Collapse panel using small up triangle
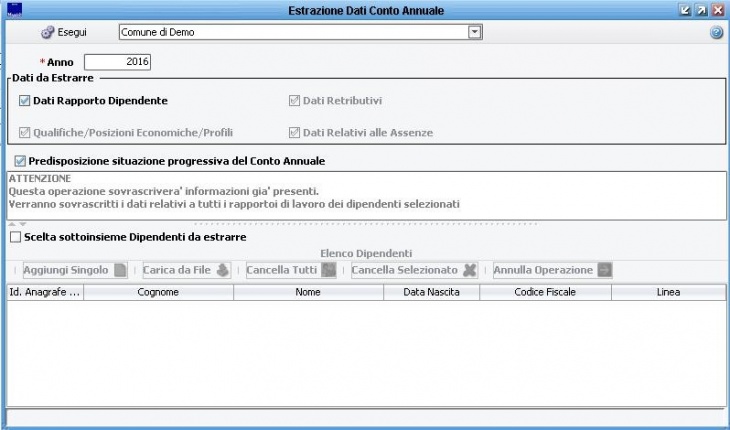The image size is (730, 430). pyautogui.click(x=12, y=224)
